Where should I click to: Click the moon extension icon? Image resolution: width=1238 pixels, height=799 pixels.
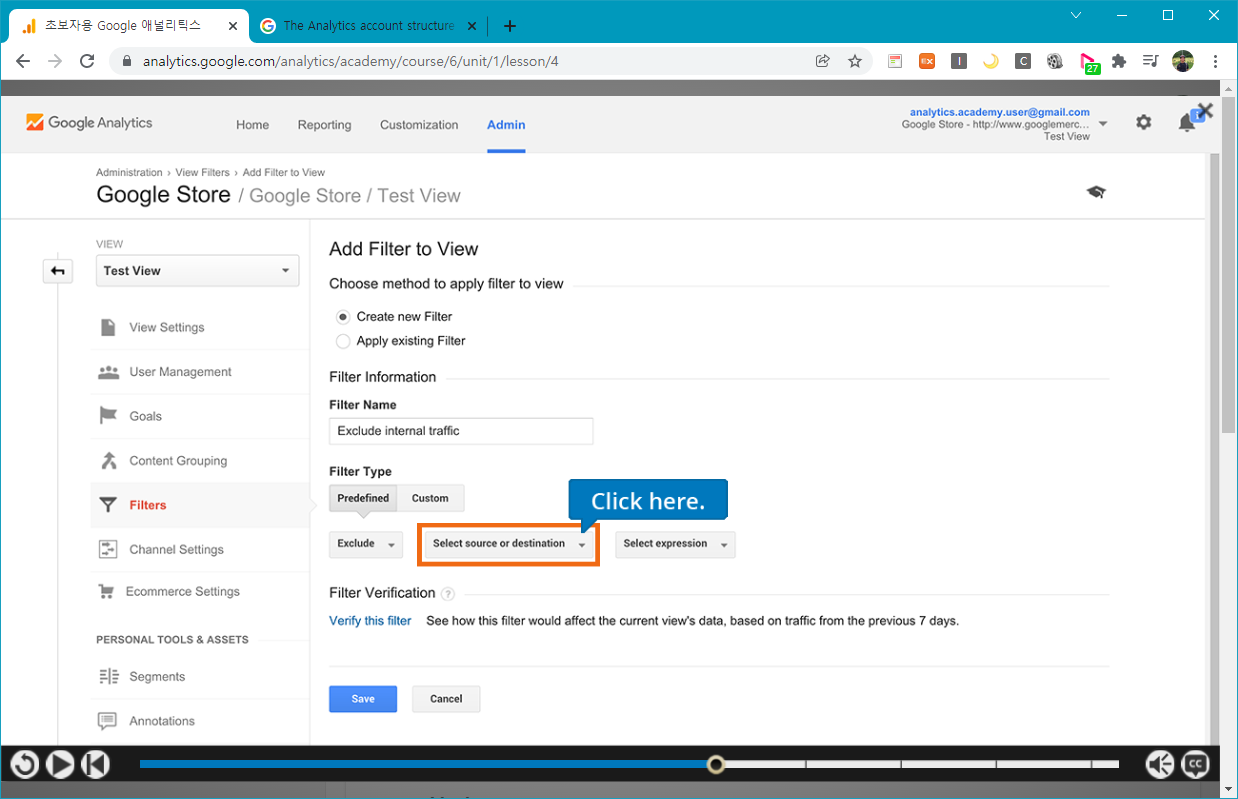point(991,61)
